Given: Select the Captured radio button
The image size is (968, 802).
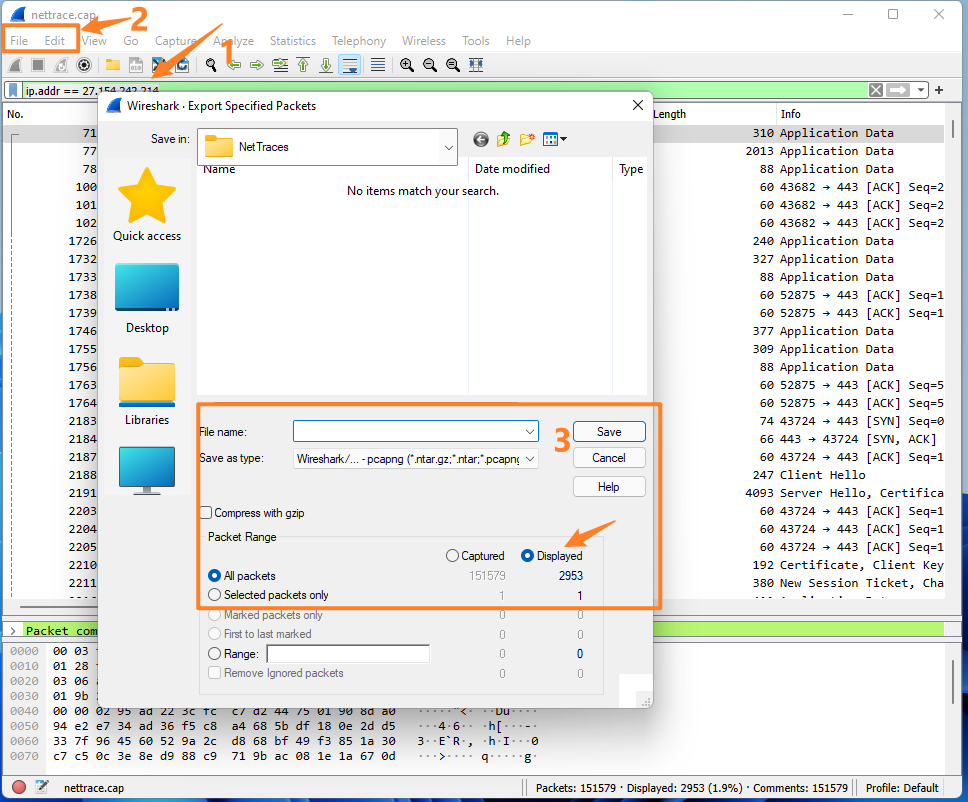Looking at the screenshot, I should click(453, 556).
